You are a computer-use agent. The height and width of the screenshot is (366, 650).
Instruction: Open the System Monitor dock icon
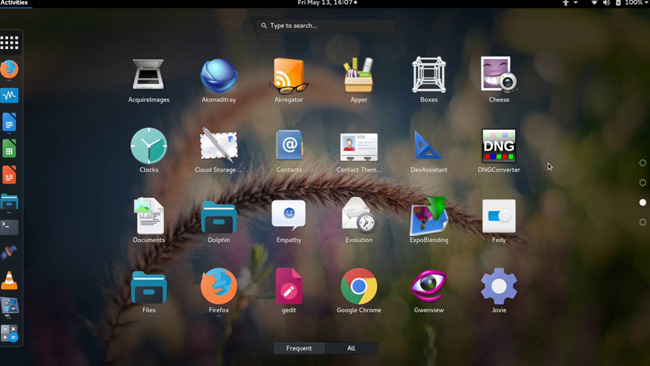pyautogui.click(x=9, y=95)
